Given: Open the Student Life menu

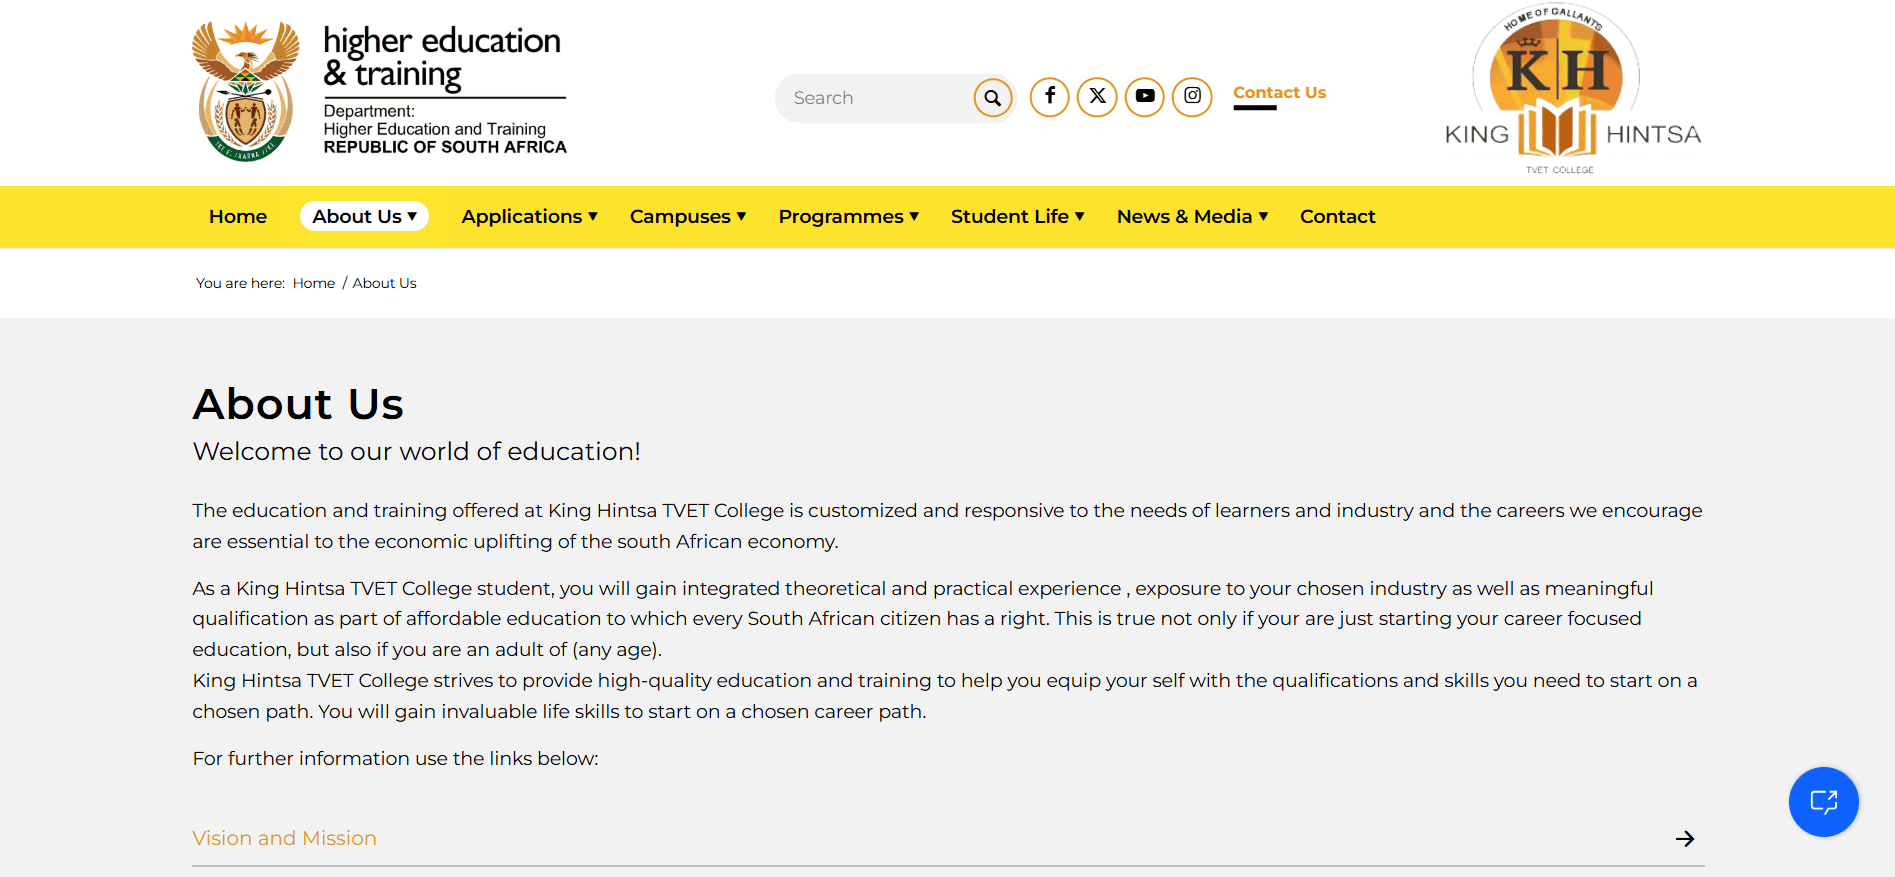Looking at the screenshot, I should coord(1017,216).
